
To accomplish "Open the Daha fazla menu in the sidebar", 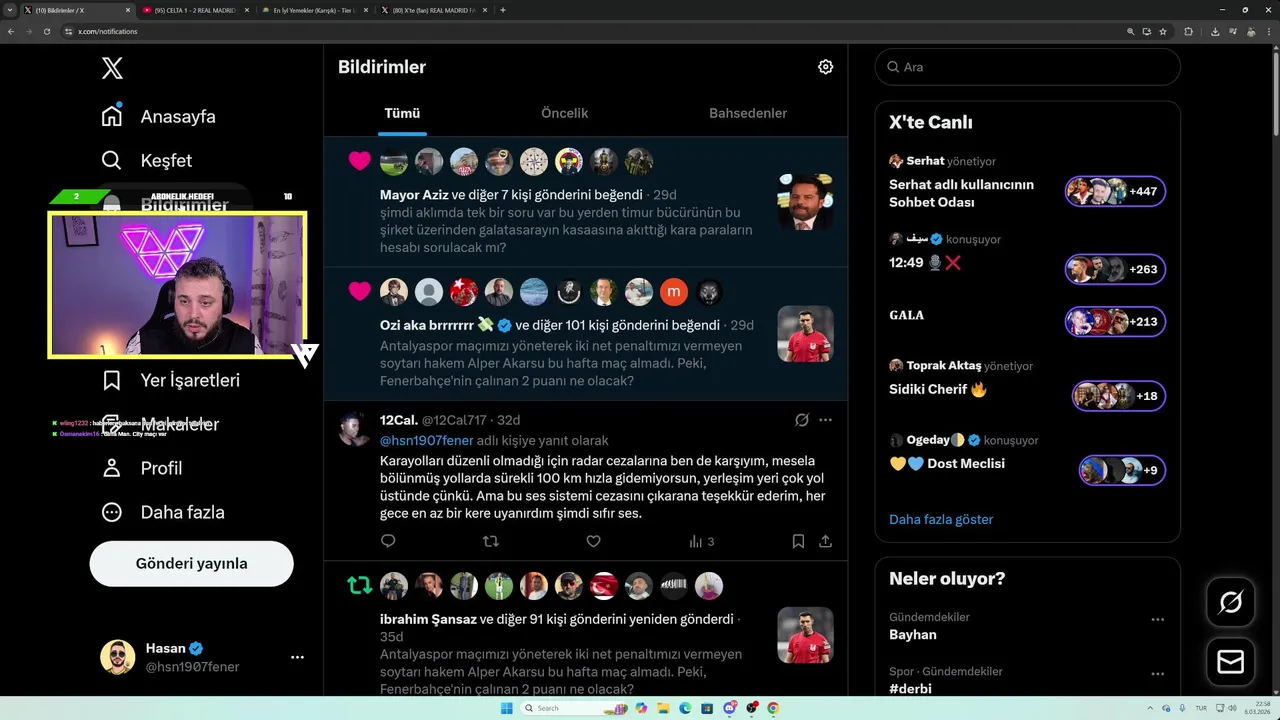I will (x=163, y=512).
